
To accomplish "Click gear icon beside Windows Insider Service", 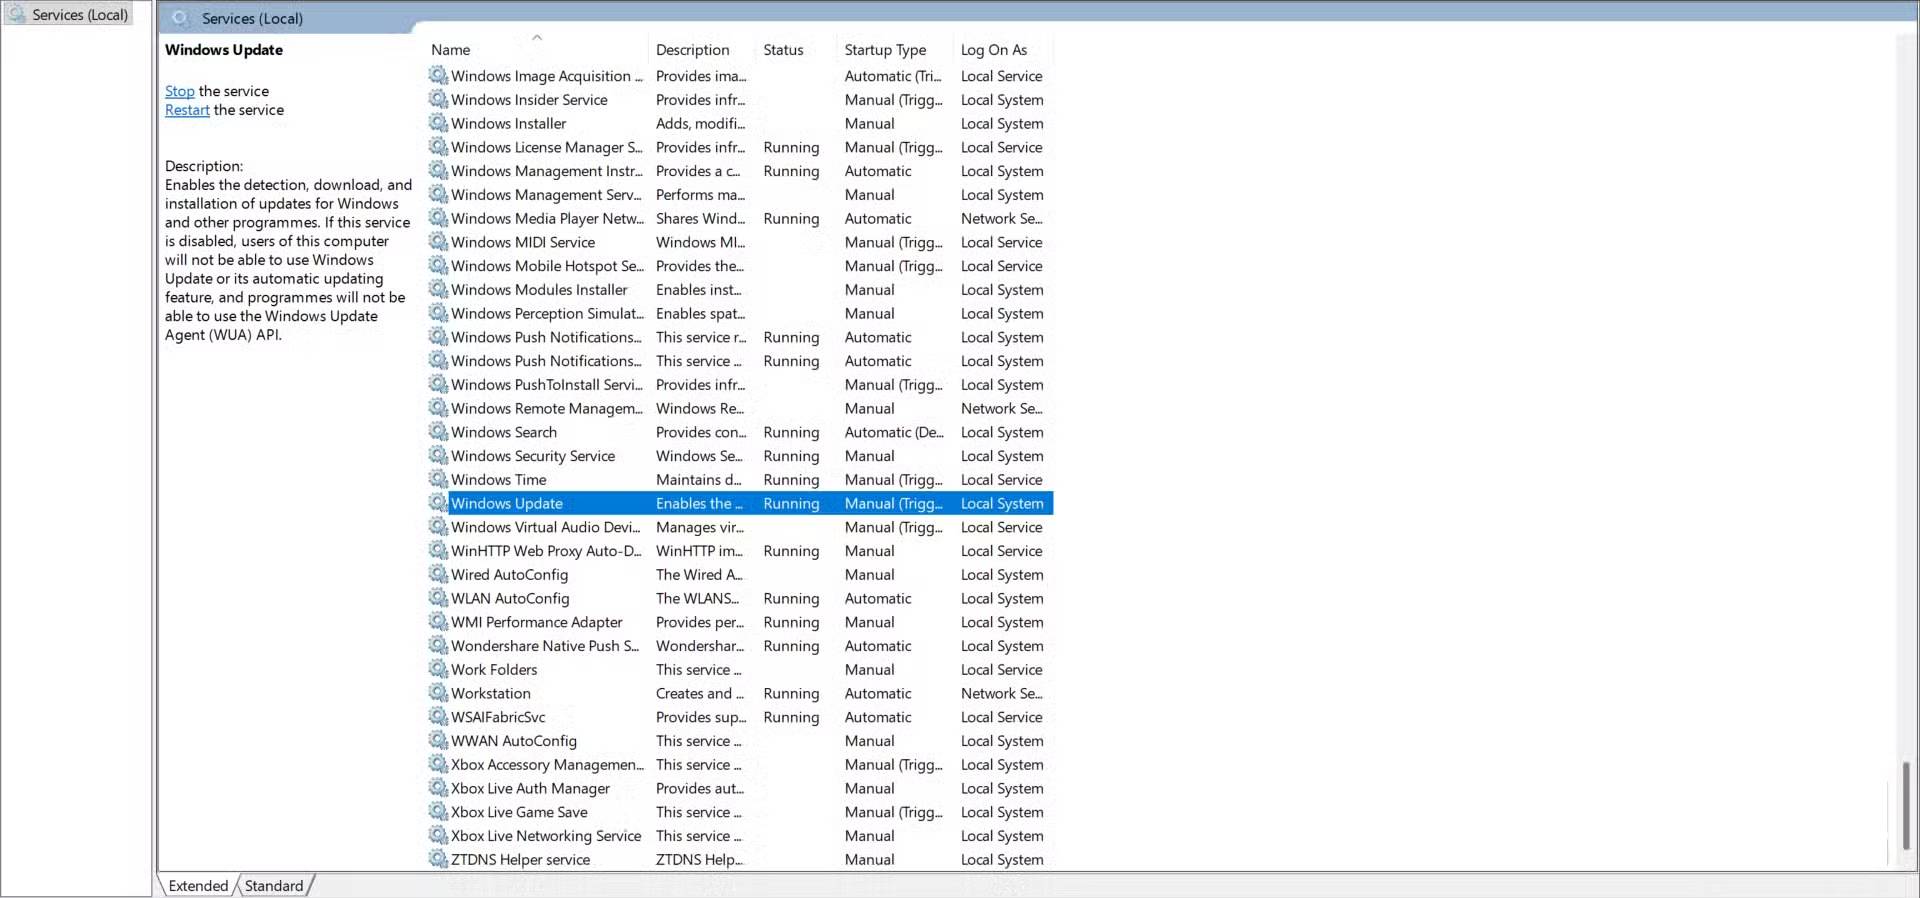I will point(438,99).
